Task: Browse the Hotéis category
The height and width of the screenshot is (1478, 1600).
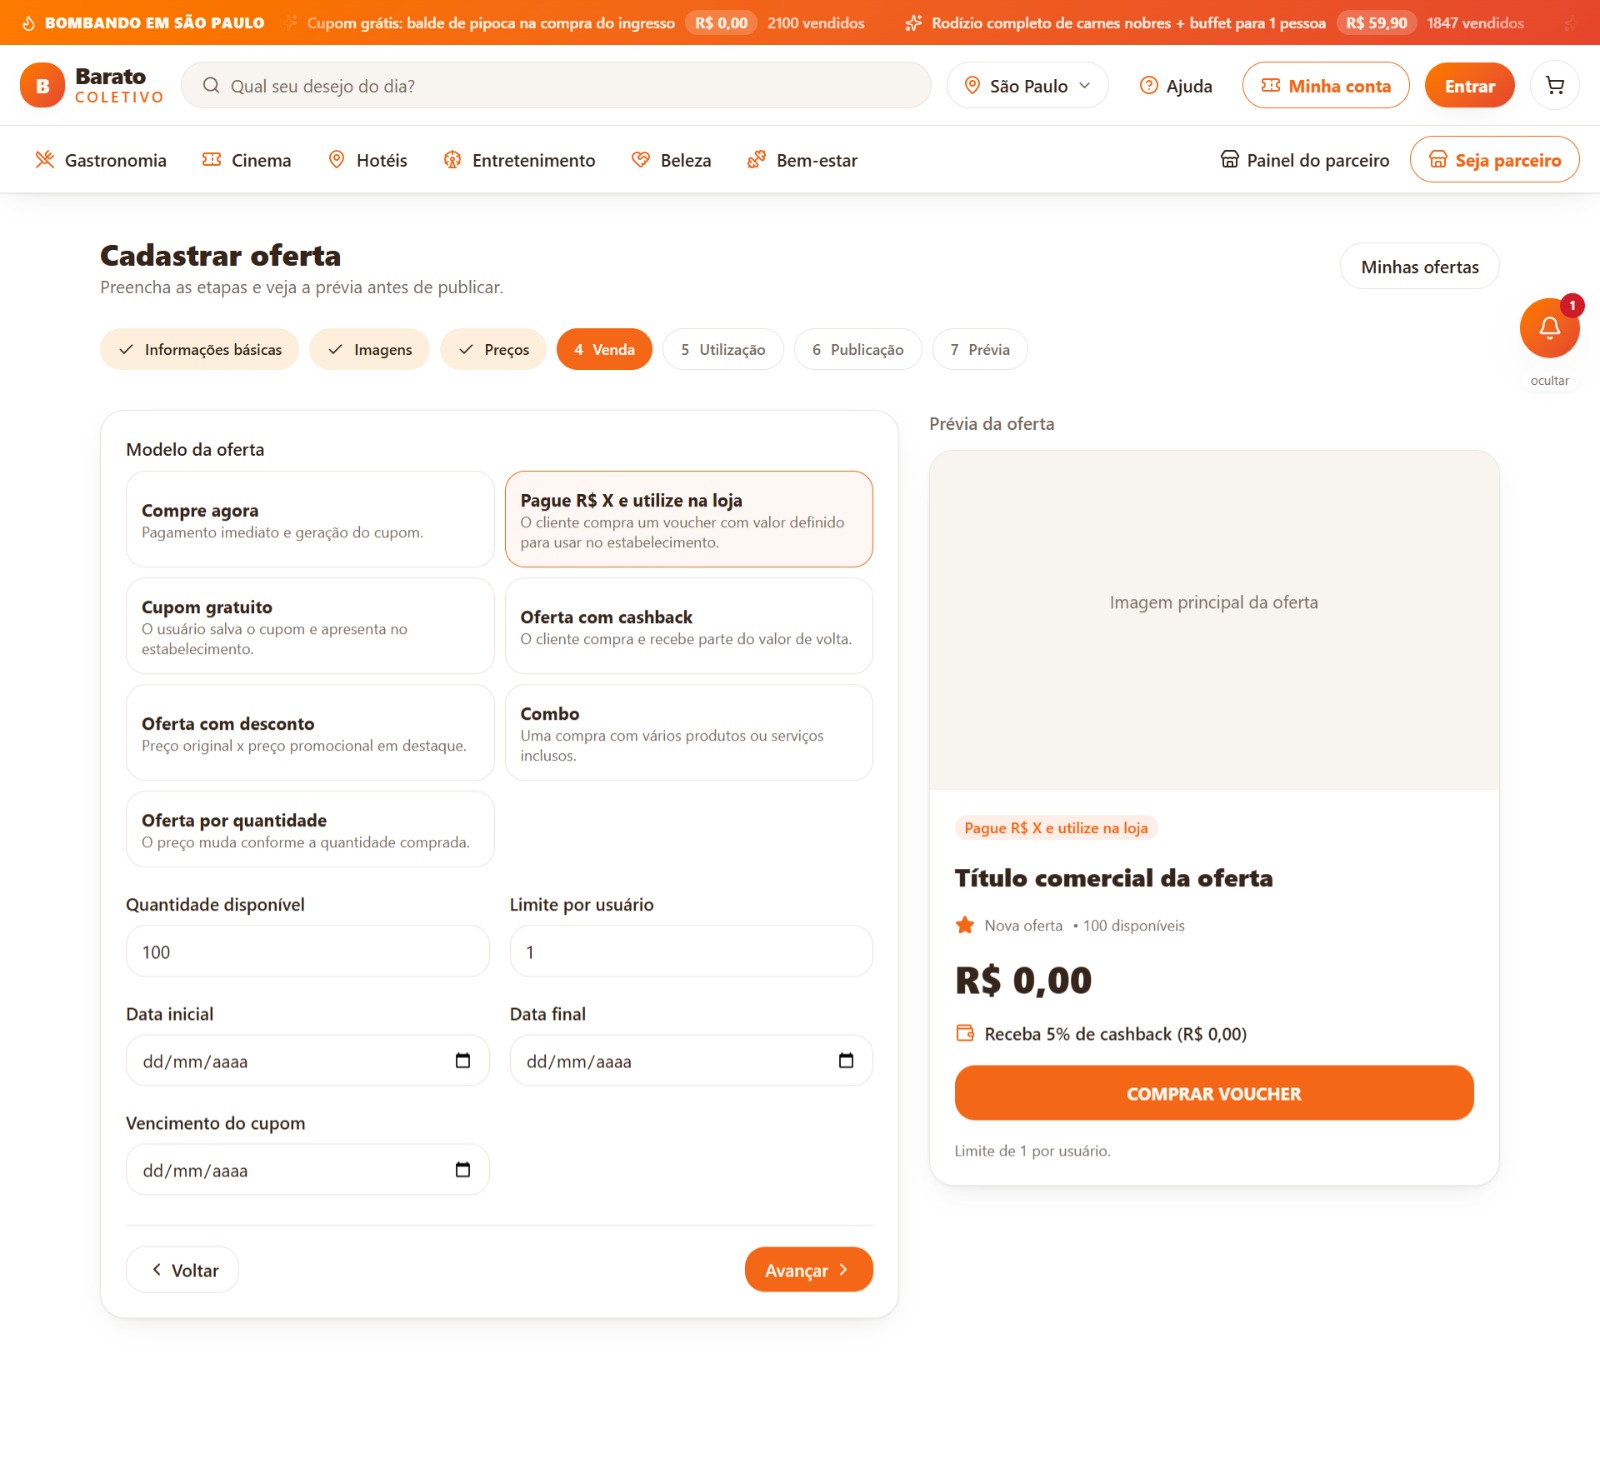Action: click(368, 160)
